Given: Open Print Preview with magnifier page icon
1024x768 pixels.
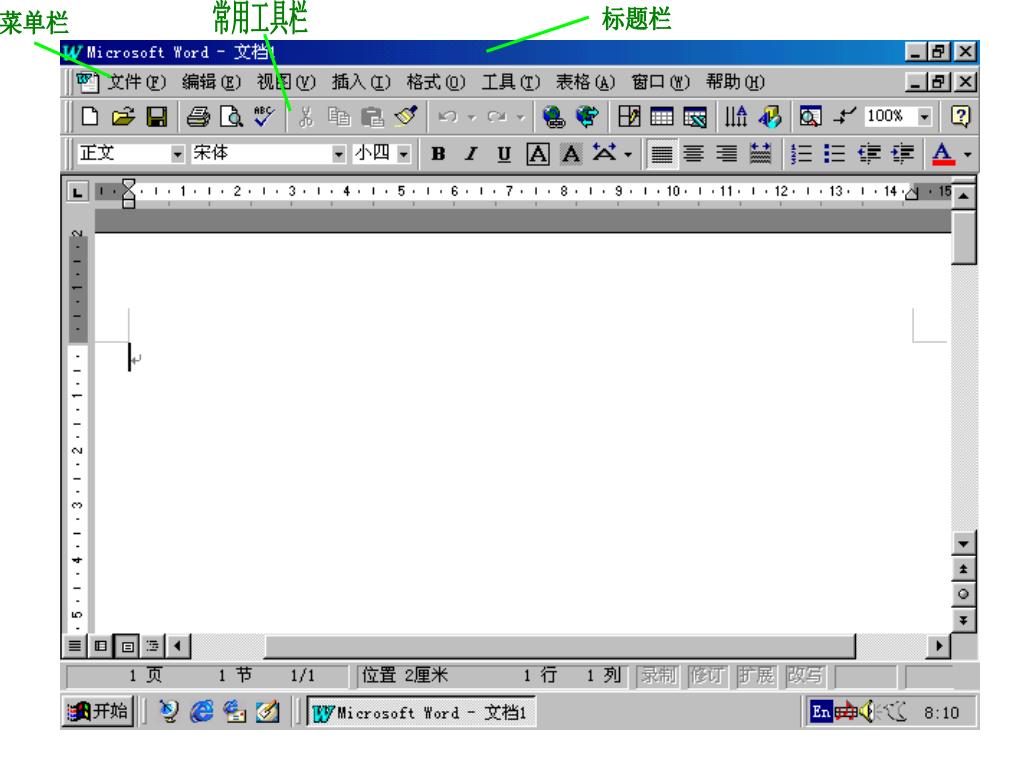Looking at the screenshot, I should [231, 117].
